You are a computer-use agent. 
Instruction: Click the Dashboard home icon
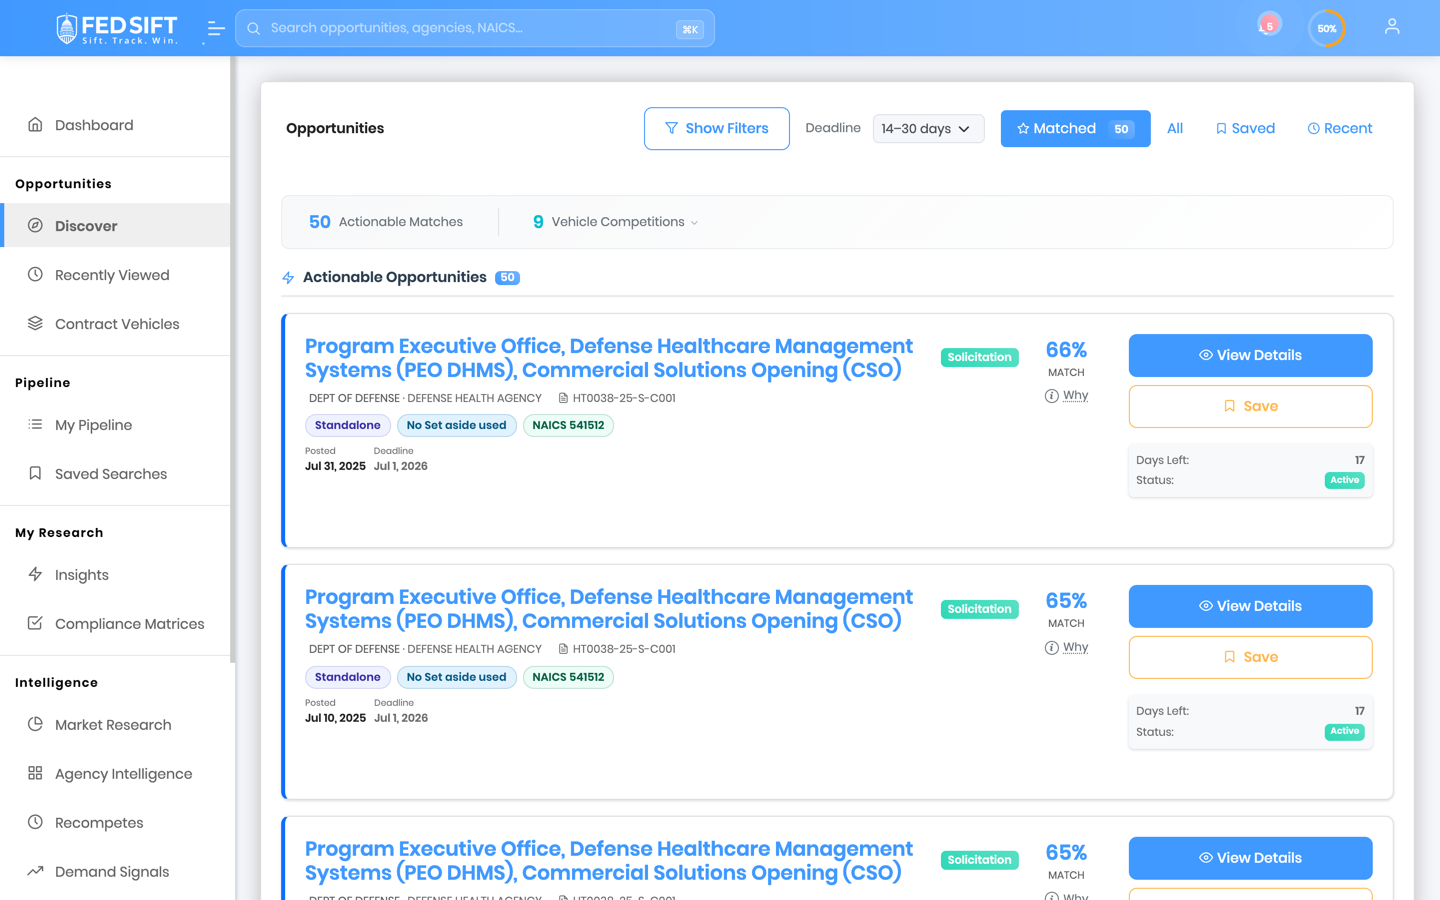(x=35, y=124)
